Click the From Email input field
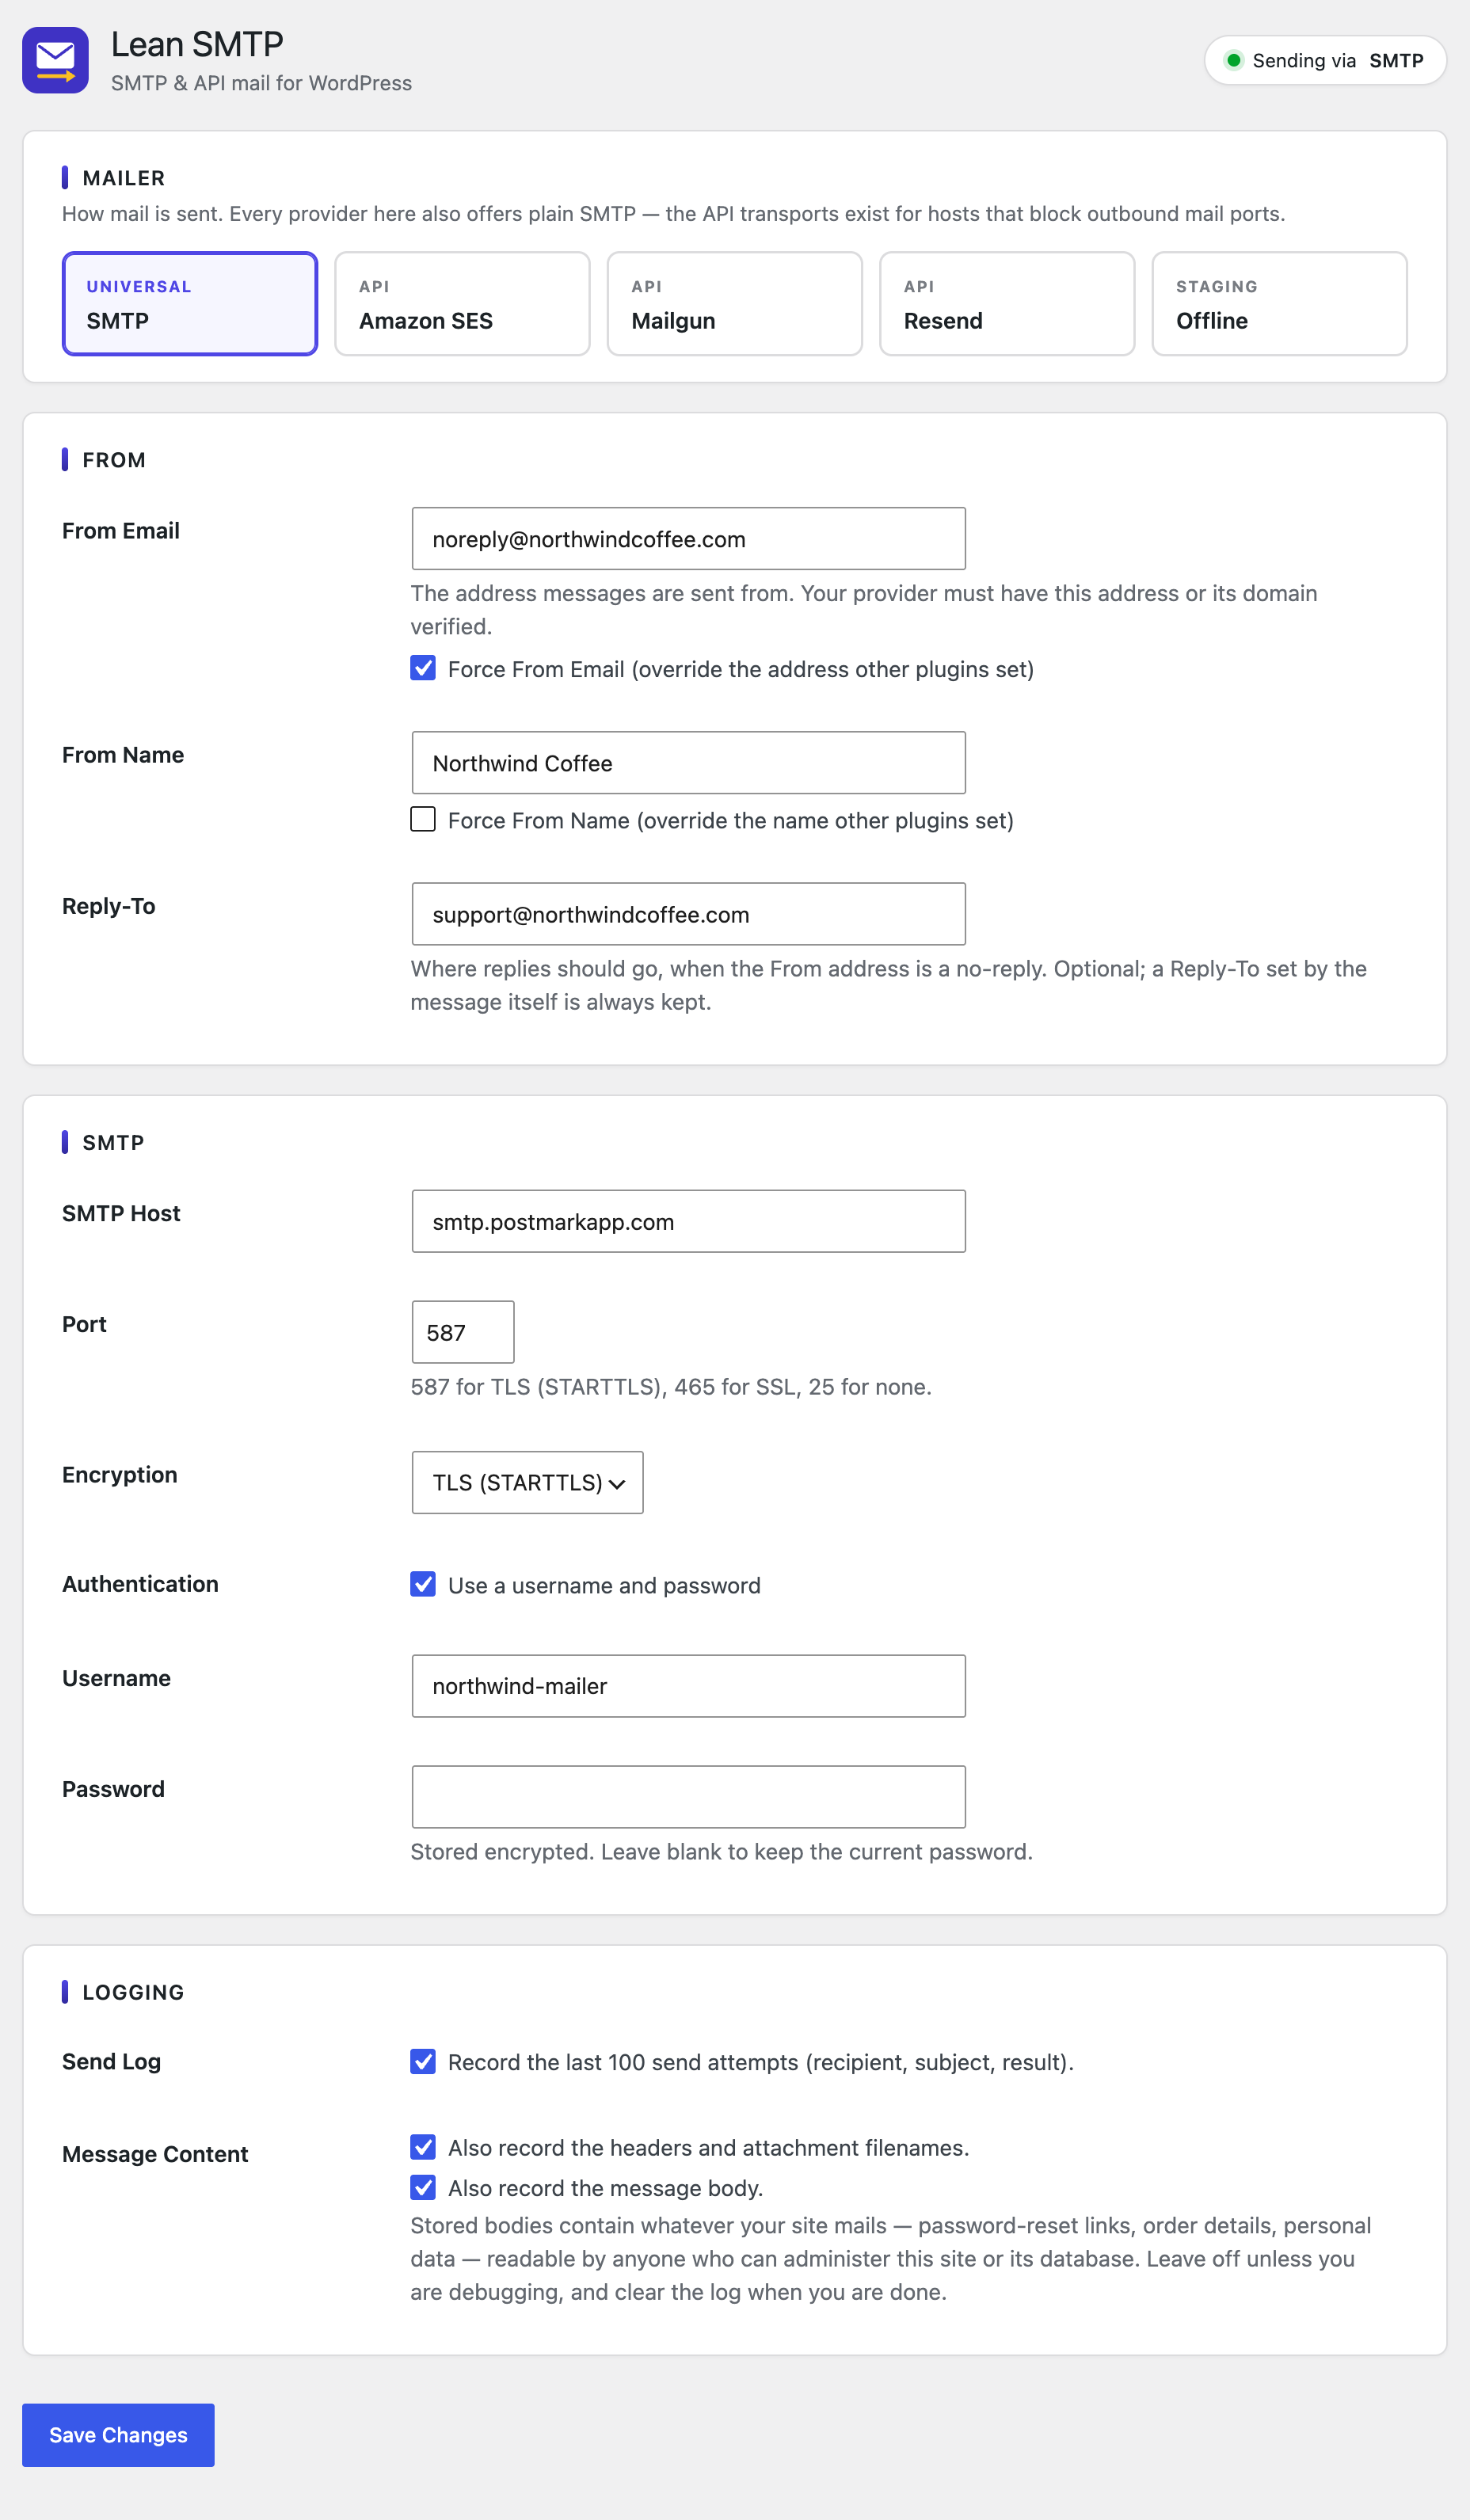This screenshot has width=1470, height=2520. (x=688, y=539)
